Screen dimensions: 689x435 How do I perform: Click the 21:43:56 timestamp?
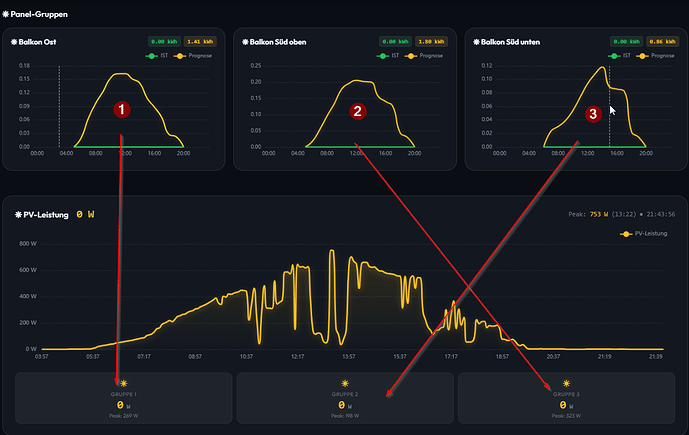[660, 214]
